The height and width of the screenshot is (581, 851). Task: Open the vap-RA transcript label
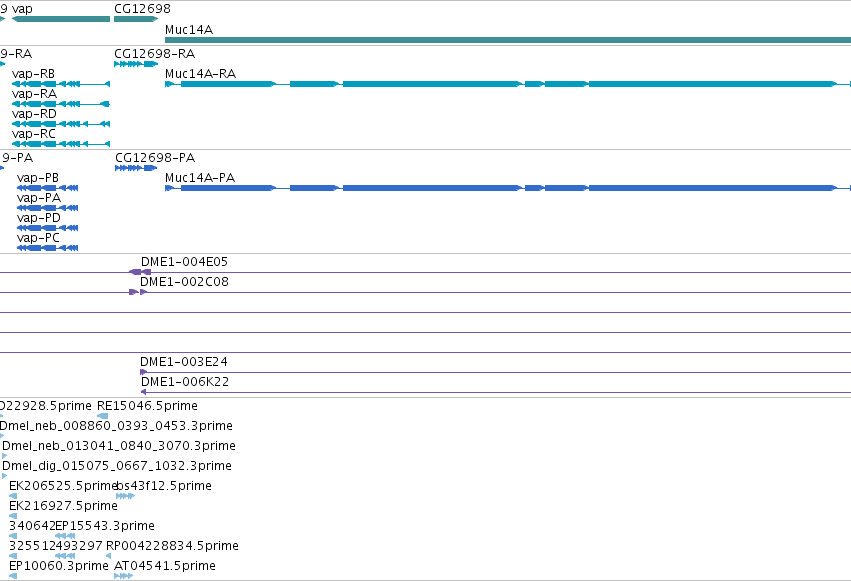tap(34, 94)
